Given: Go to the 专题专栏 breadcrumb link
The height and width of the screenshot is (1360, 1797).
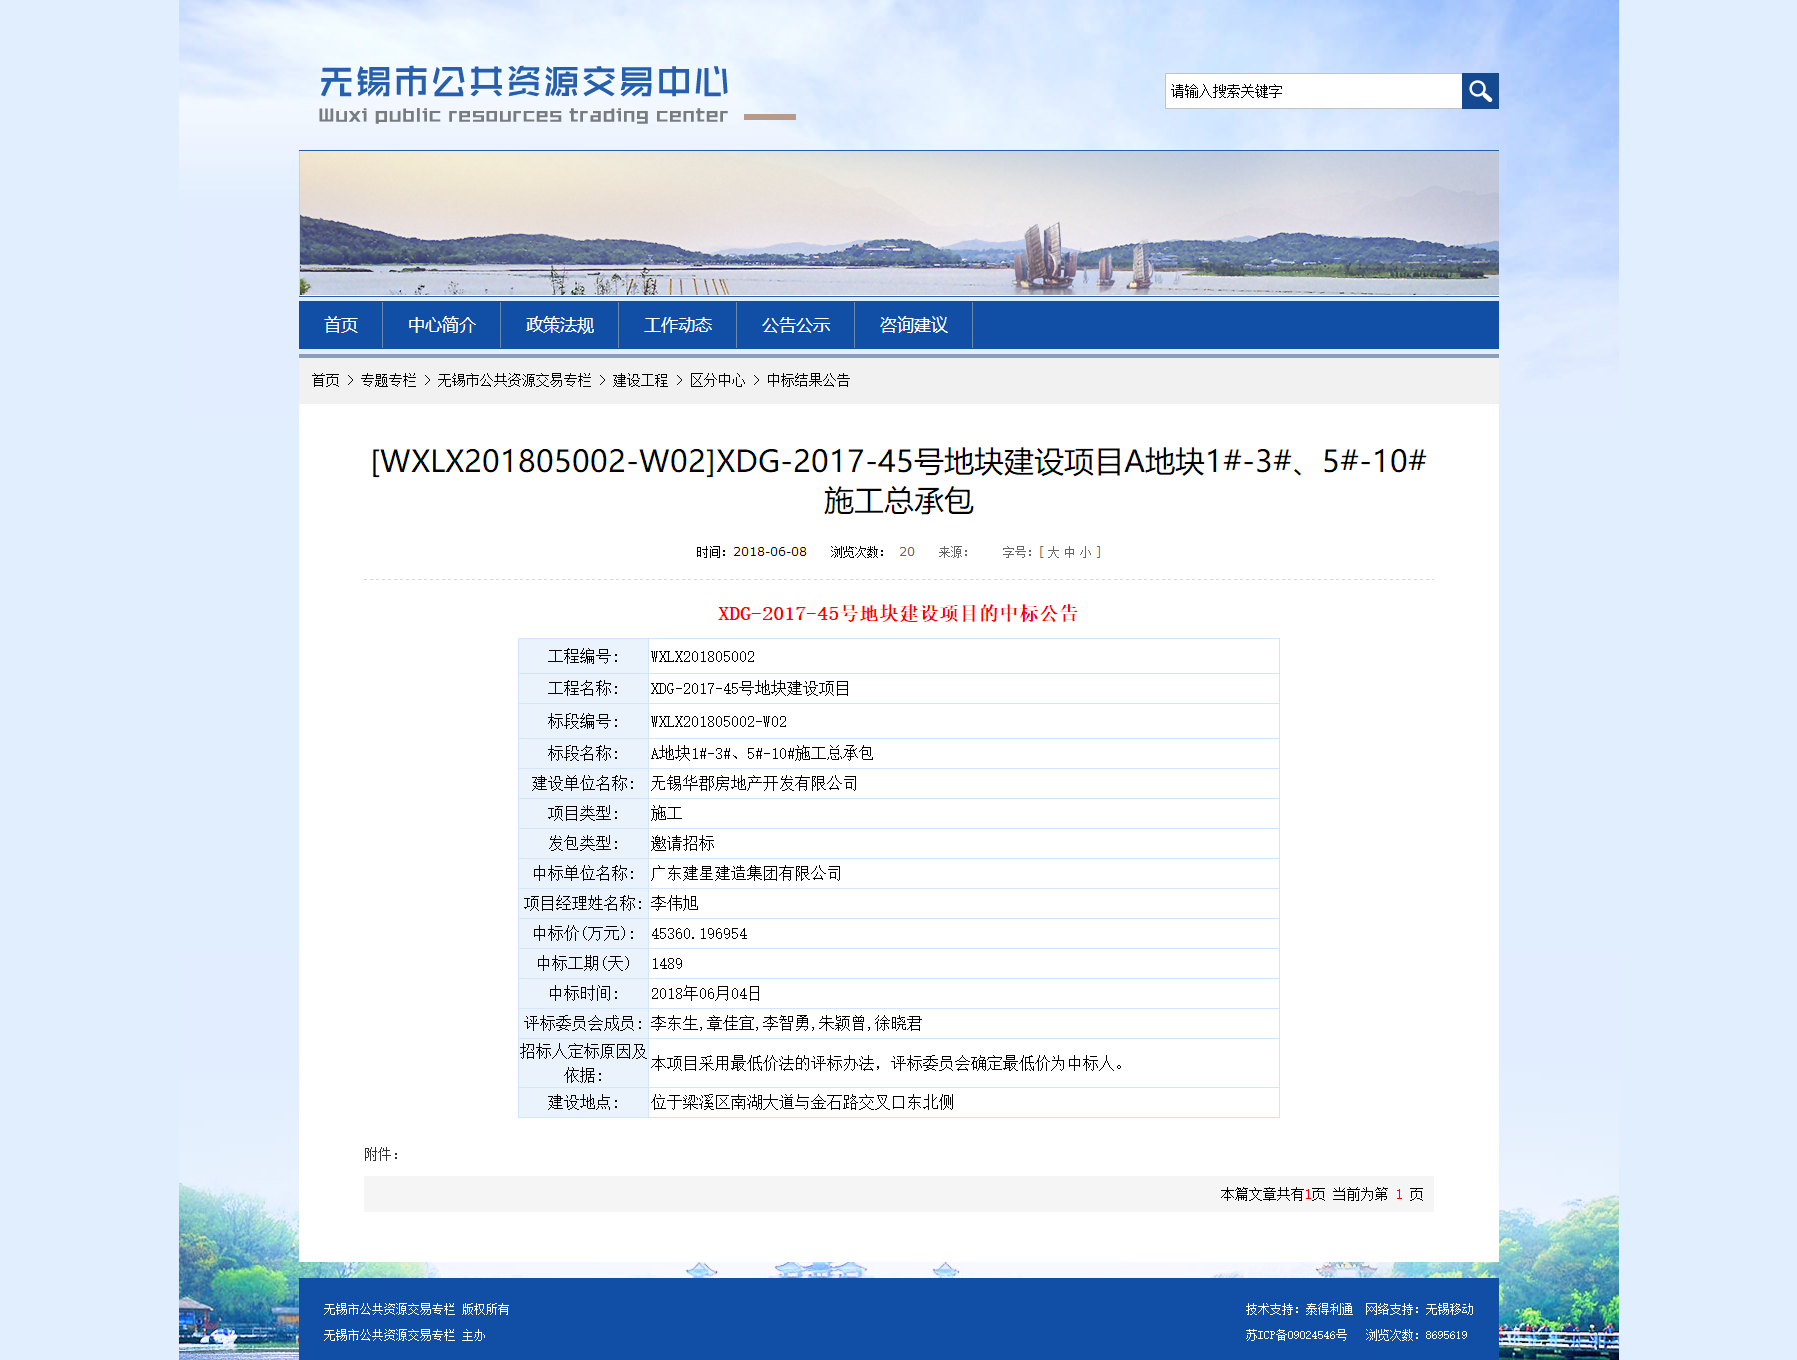Looking at the screenshot, I should pyautogui.click(x=388, y=380).
